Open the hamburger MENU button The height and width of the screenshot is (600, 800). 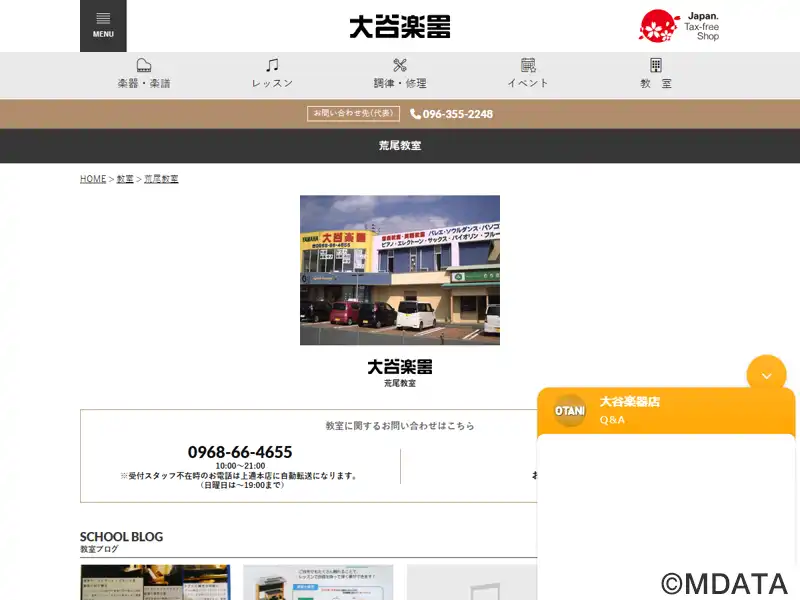coord(103,26)
